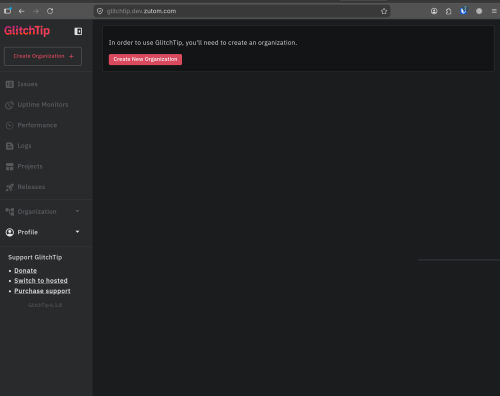Click the Uptime Monitors clock icon
Image resolution: width=500 pixels, height=396 pixels.
10,105
